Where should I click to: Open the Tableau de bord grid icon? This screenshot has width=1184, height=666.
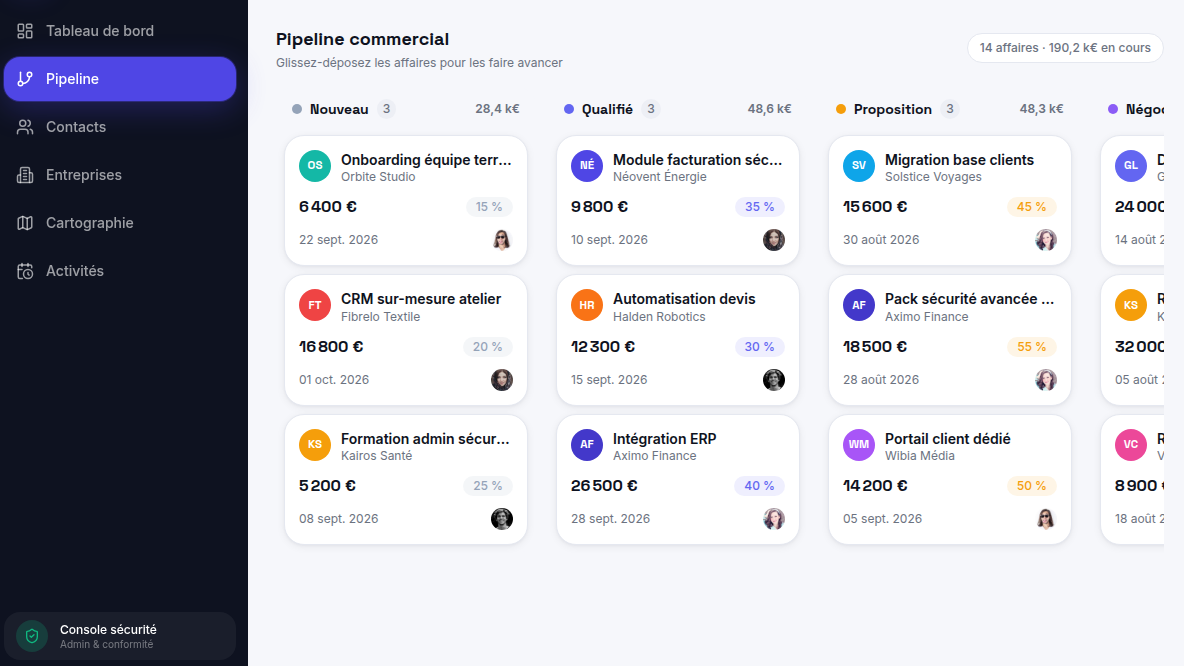(25, 31)
